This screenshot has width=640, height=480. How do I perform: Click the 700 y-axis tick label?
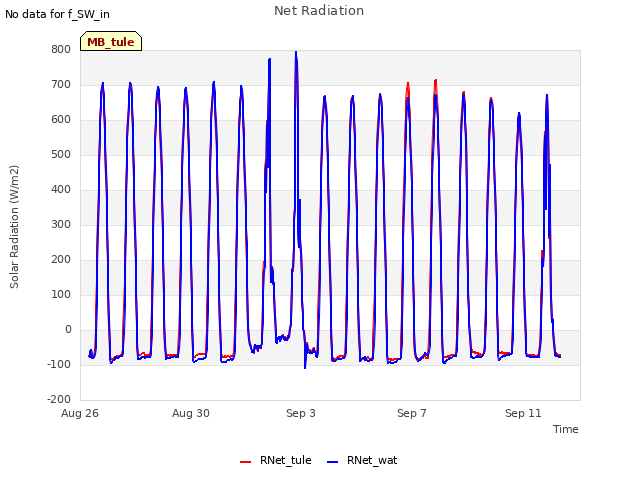click(x=61, y=85)
